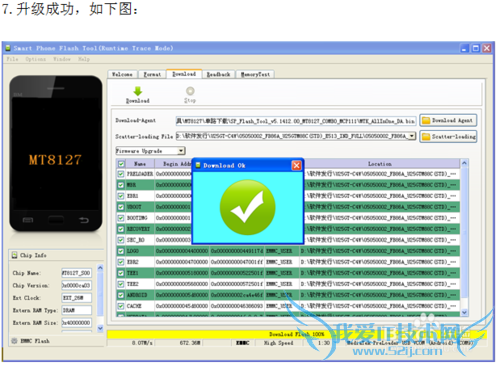The height and width of the screenshot is (366, 500).
Task: Click the Ext Clock value field
Action: click(x=76, y=298)
